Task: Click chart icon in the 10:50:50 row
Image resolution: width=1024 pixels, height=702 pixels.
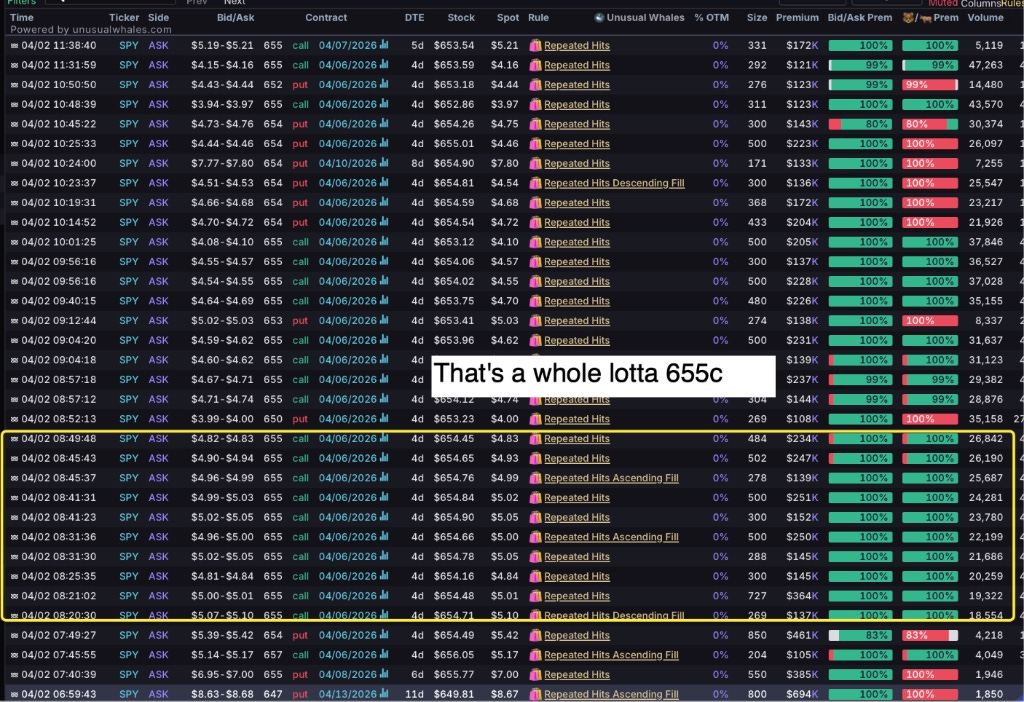Action: 384,84
